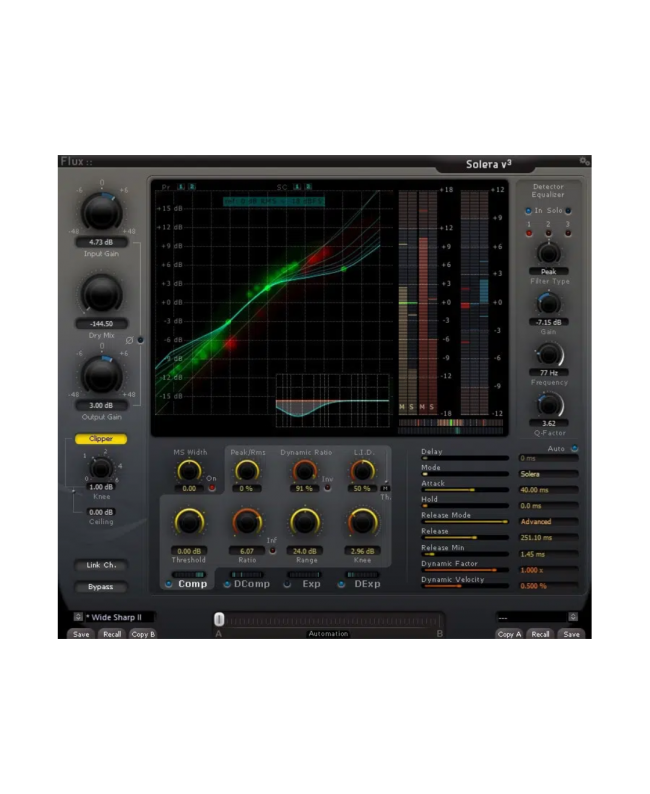
Task: Toggle the Exp section LED
Action: (x=287, y=584)
